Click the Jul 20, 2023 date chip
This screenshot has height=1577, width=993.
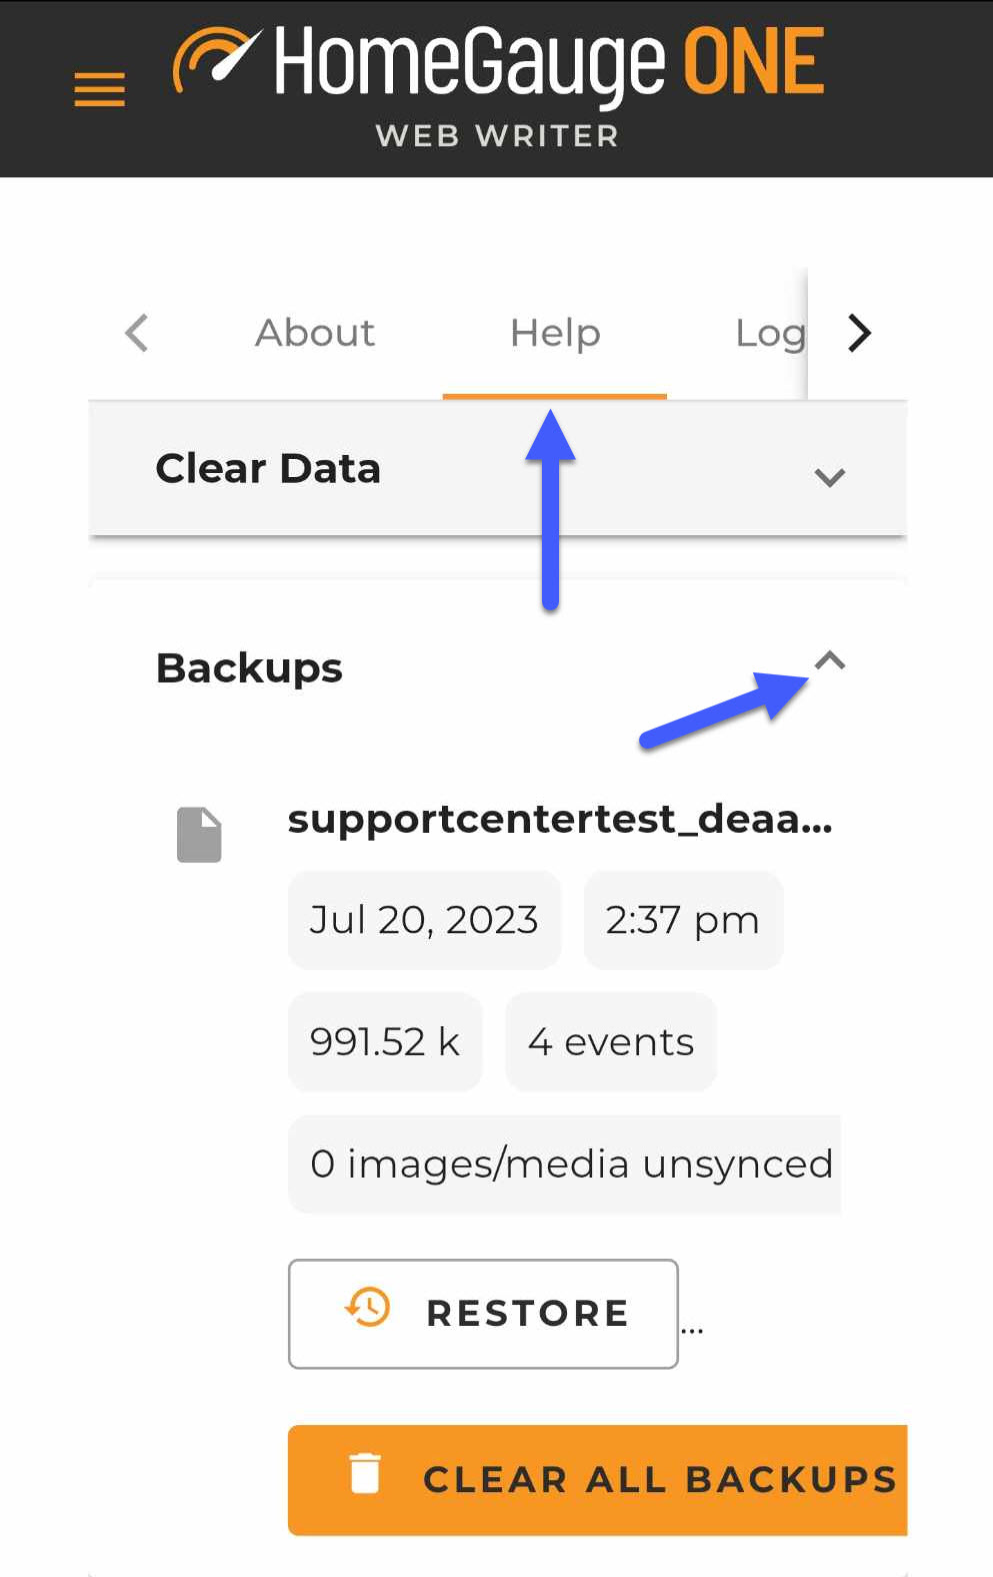(x=424, y=920)
